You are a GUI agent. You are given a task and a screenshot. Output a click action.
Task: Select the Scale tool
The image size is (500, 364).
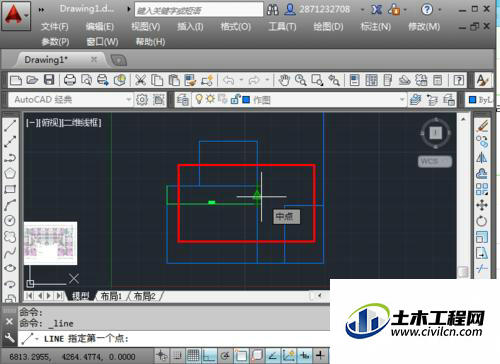[x=482, y=237]
